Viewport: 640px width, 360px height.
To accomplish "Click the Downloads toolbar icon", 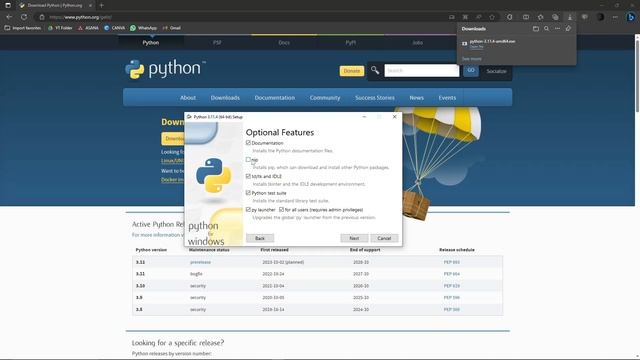I will click(x=570, y=17).
